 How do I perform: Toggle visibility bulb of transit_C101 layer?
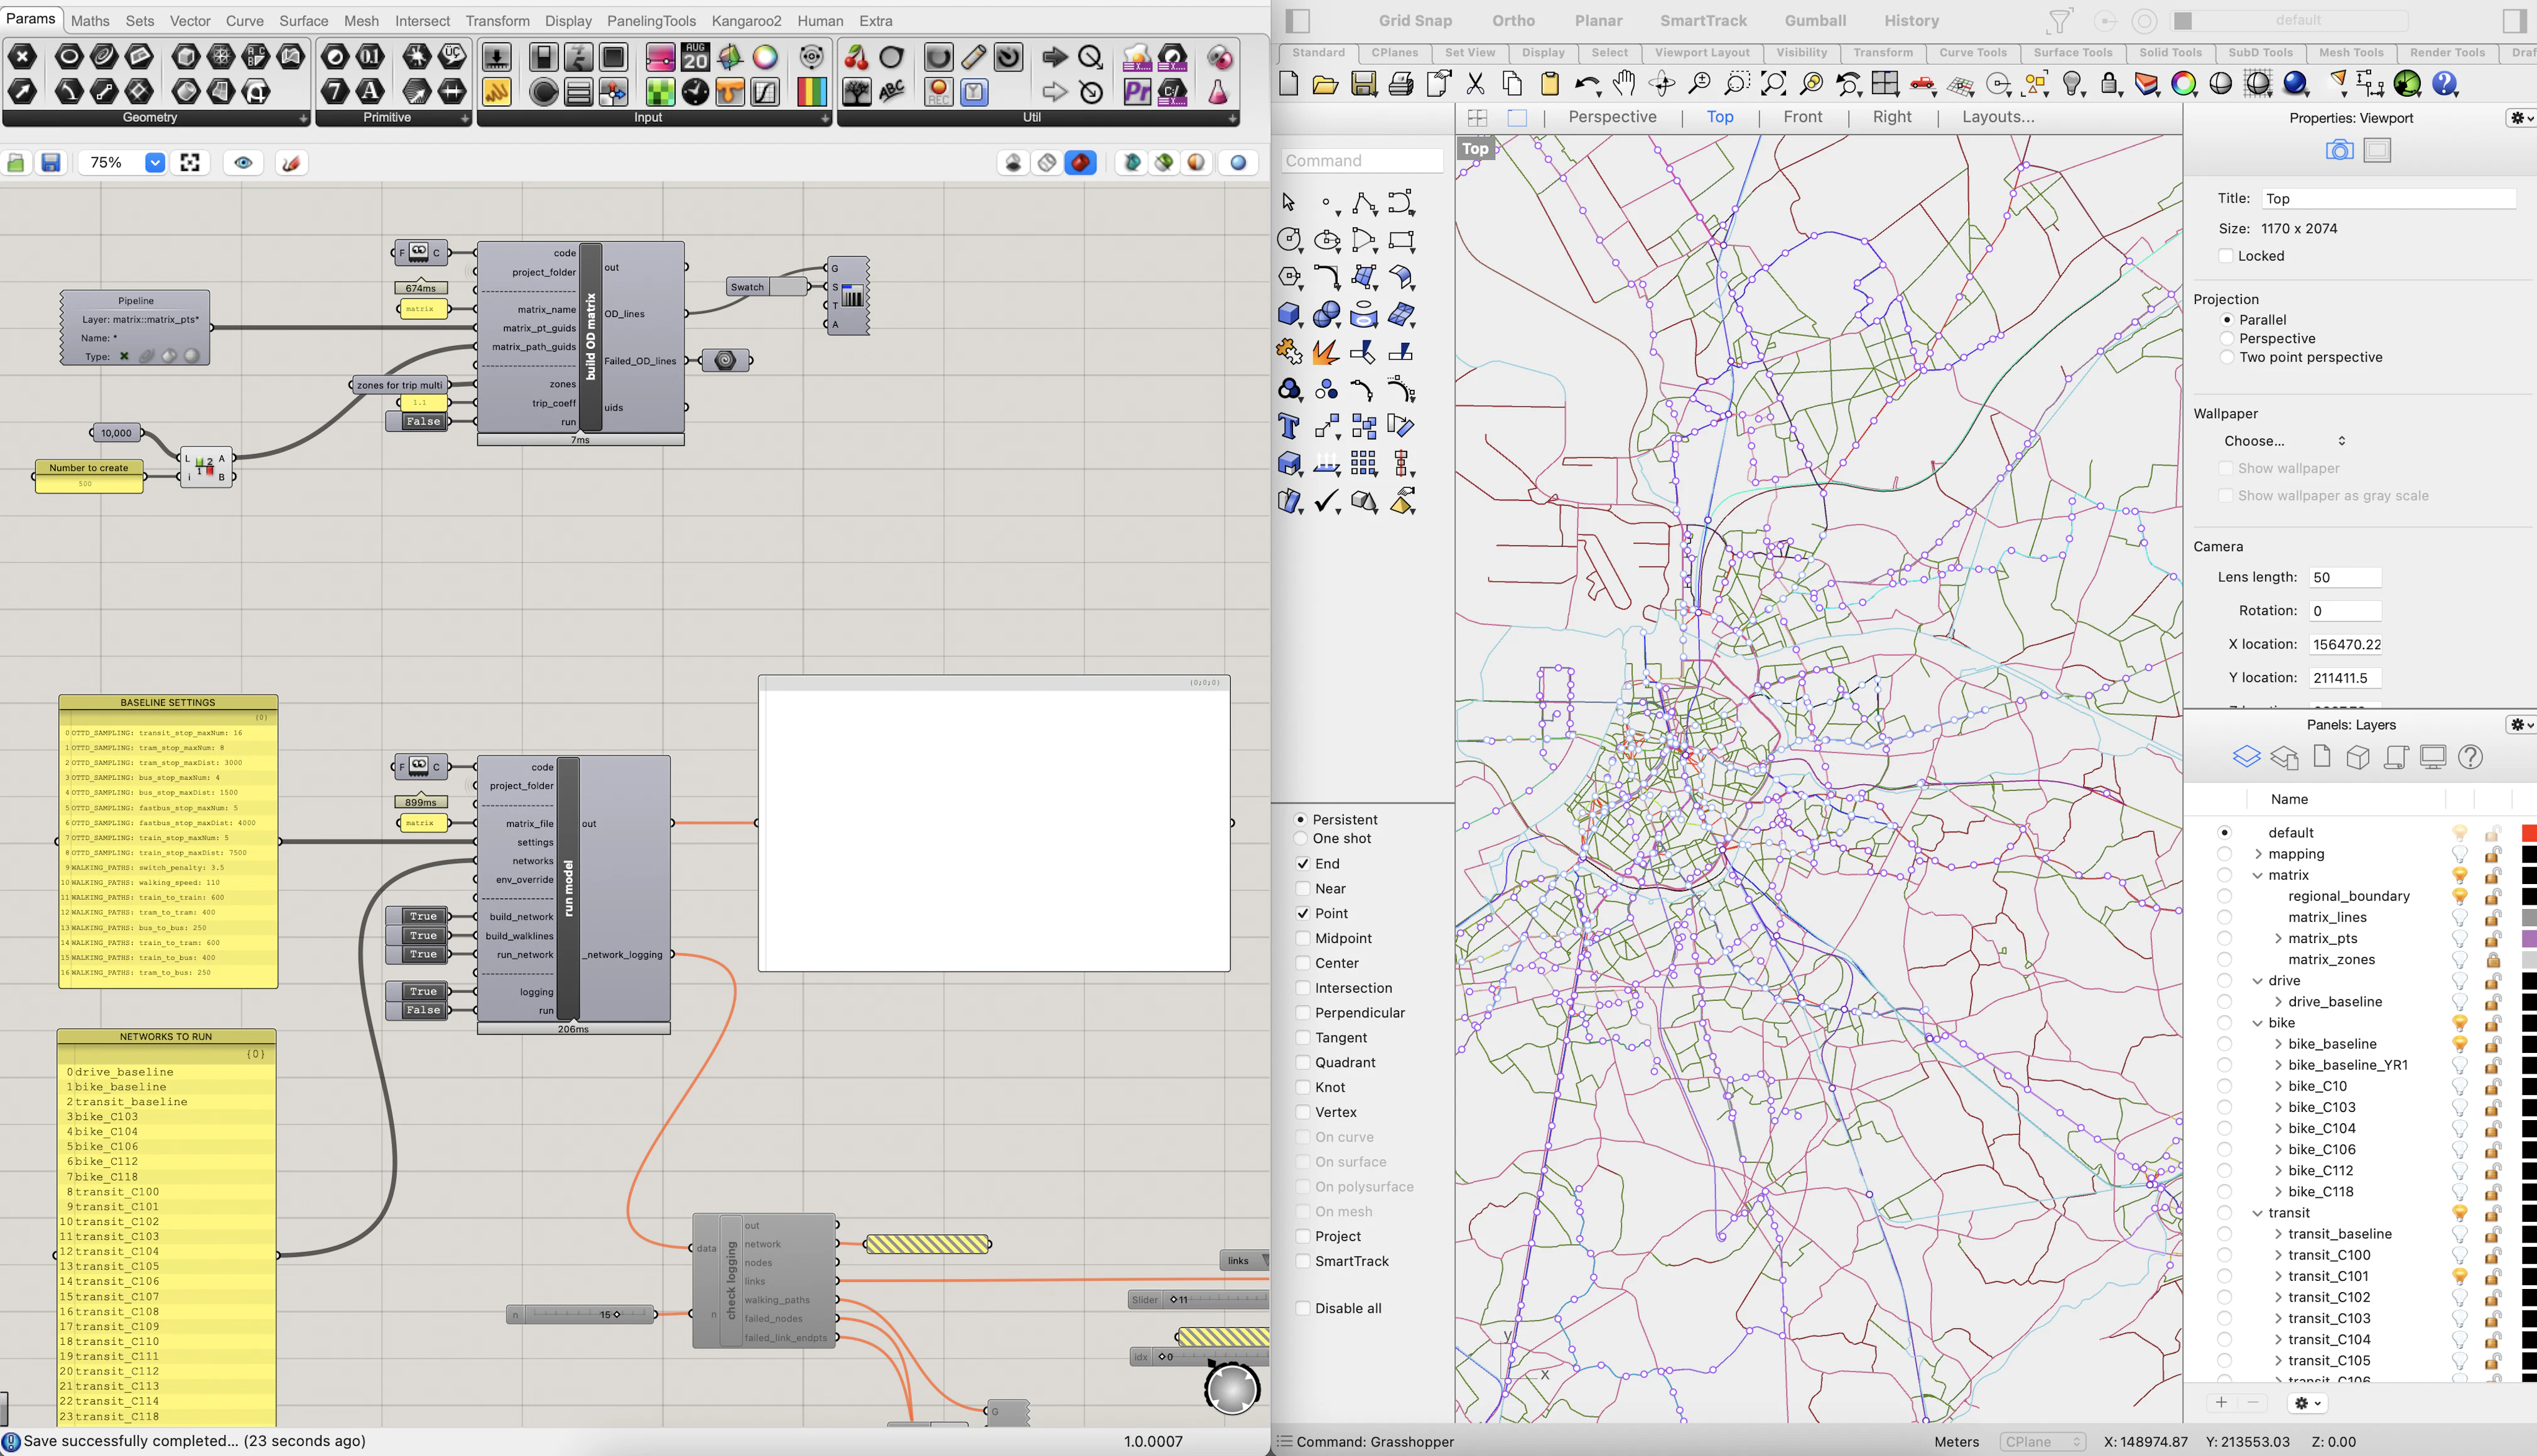pyautogui.click(x=2459, y=1276)
